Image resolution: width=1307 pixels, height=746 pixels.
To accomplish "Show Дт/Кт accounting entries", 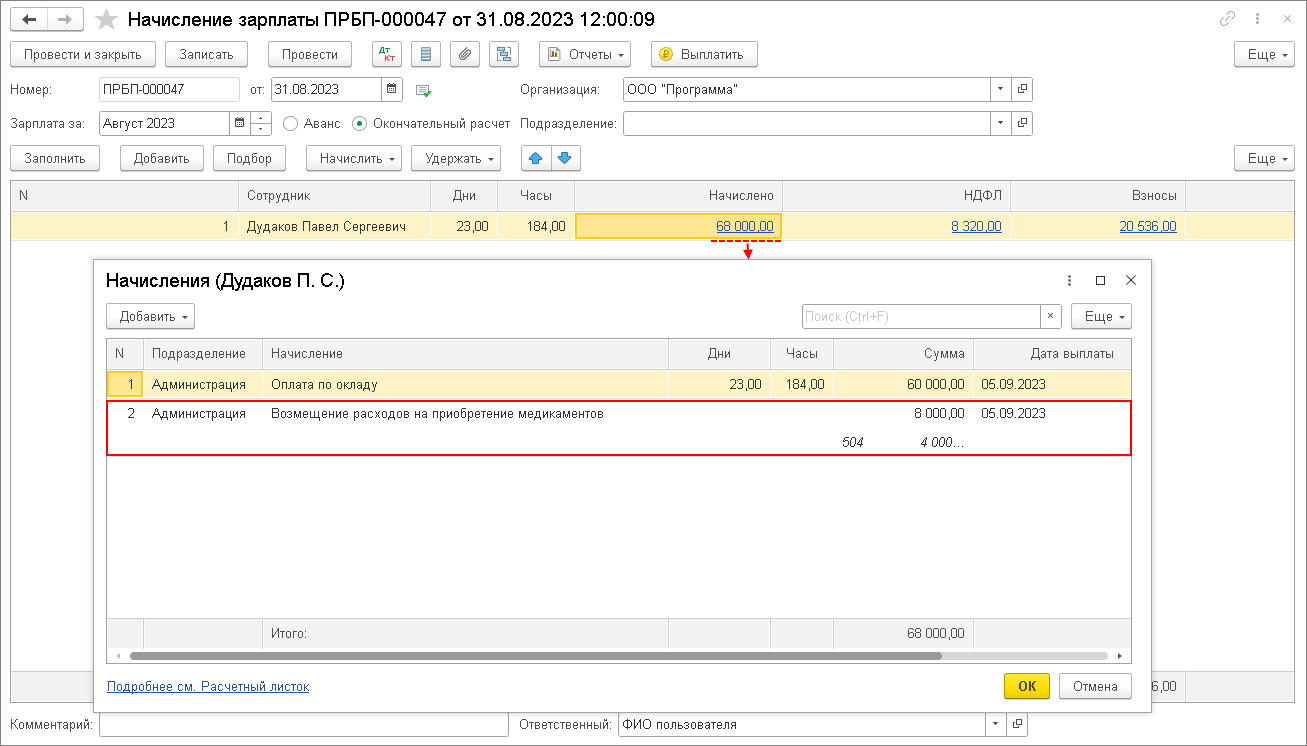I will point(387,54).
